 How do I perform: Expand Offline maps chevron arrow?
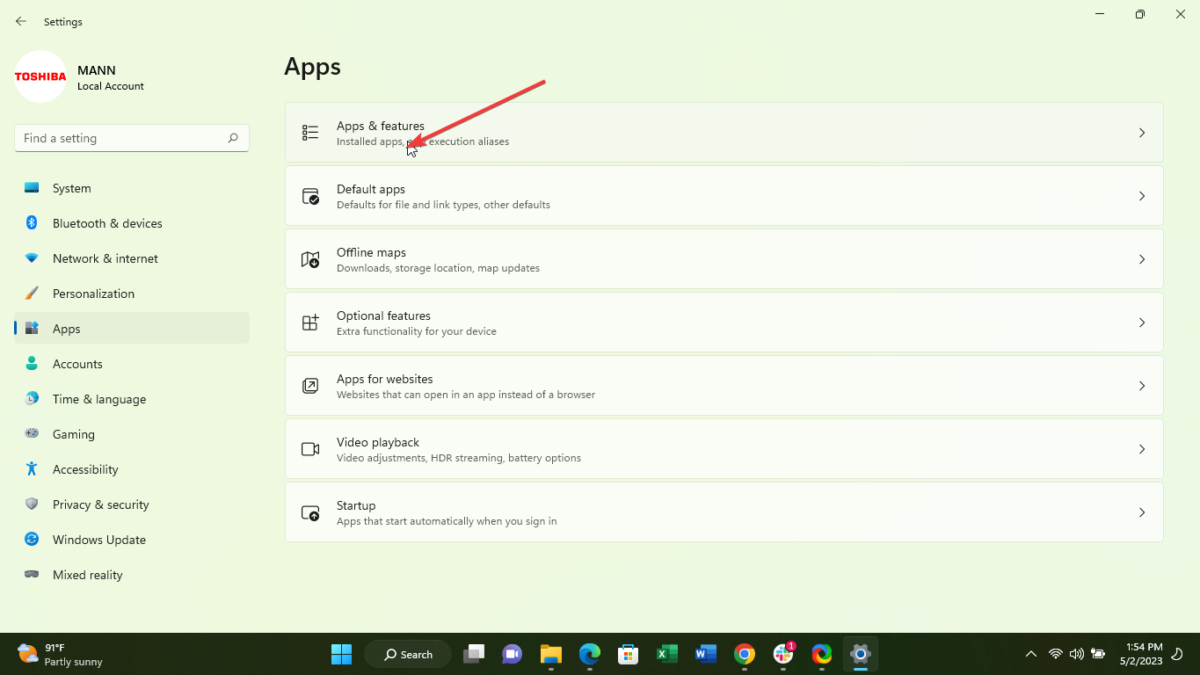1142,259
